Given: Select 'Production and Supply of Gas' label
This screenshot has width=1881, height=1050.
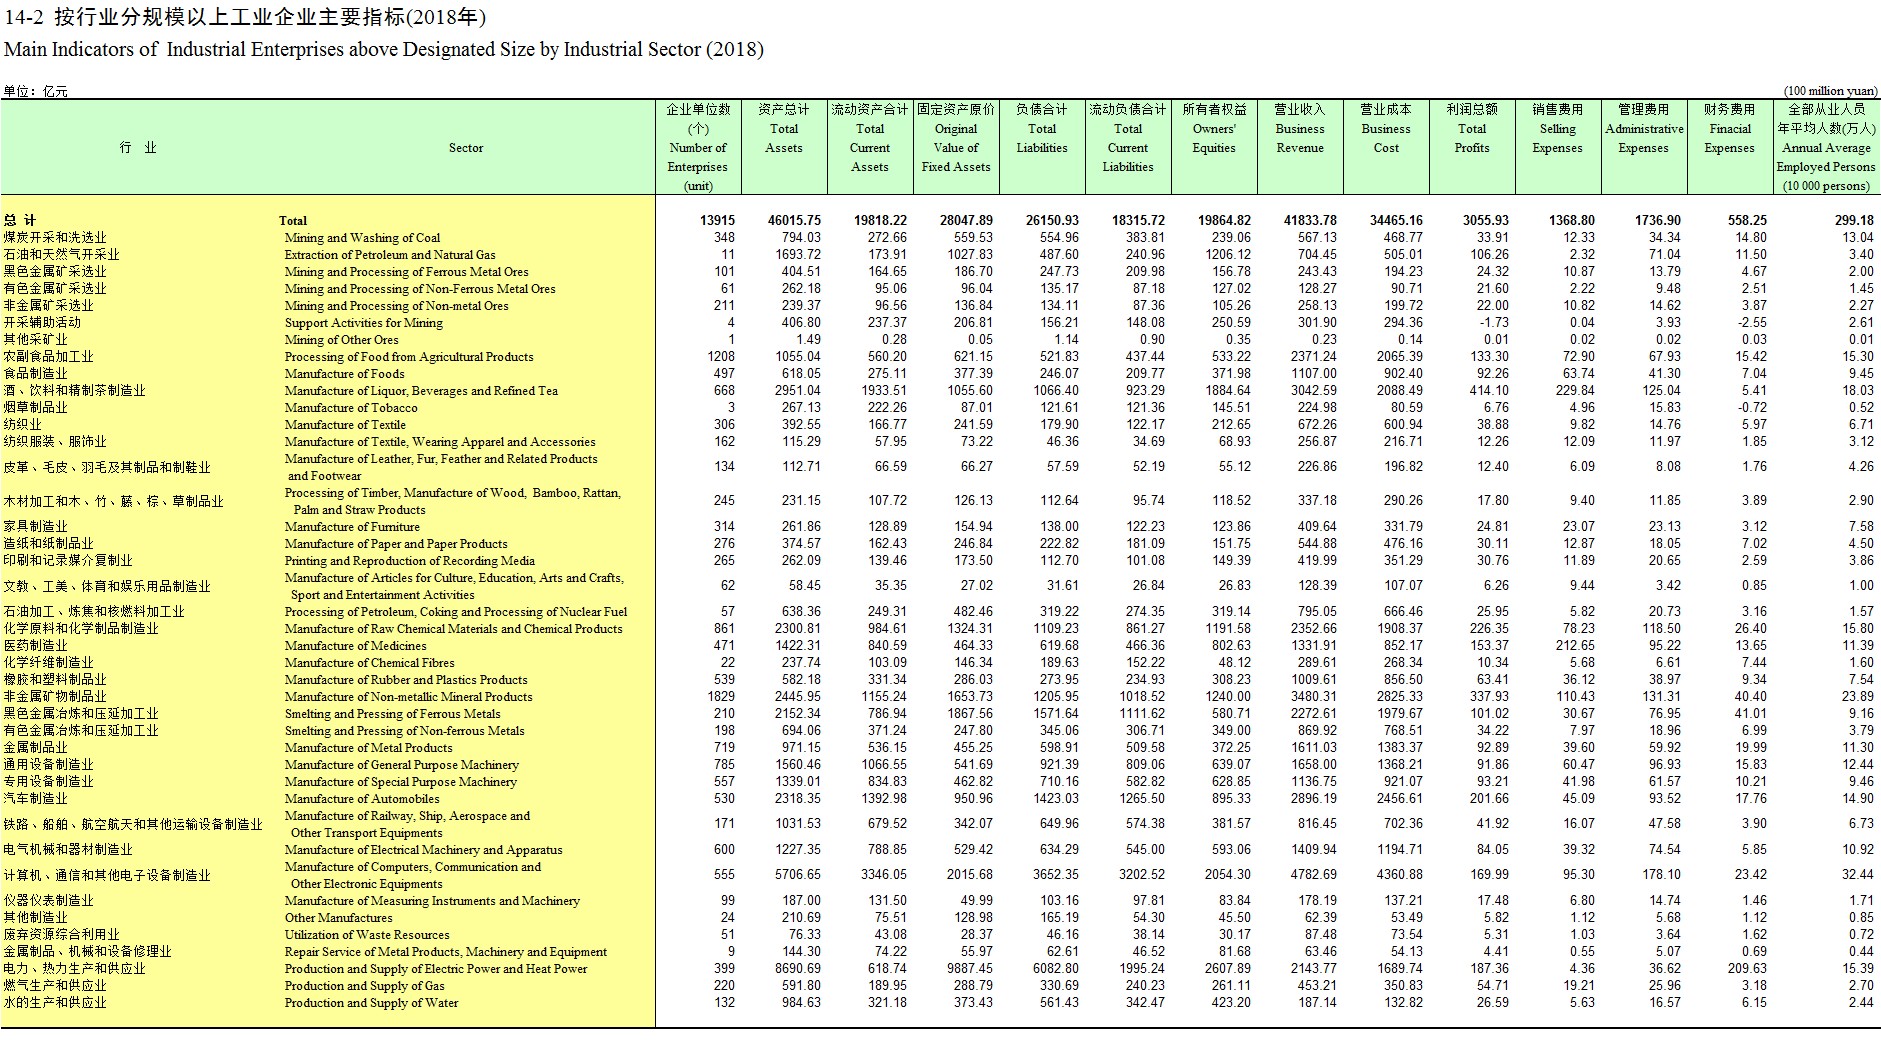Looking at the screenshot, I should (364, 986).
